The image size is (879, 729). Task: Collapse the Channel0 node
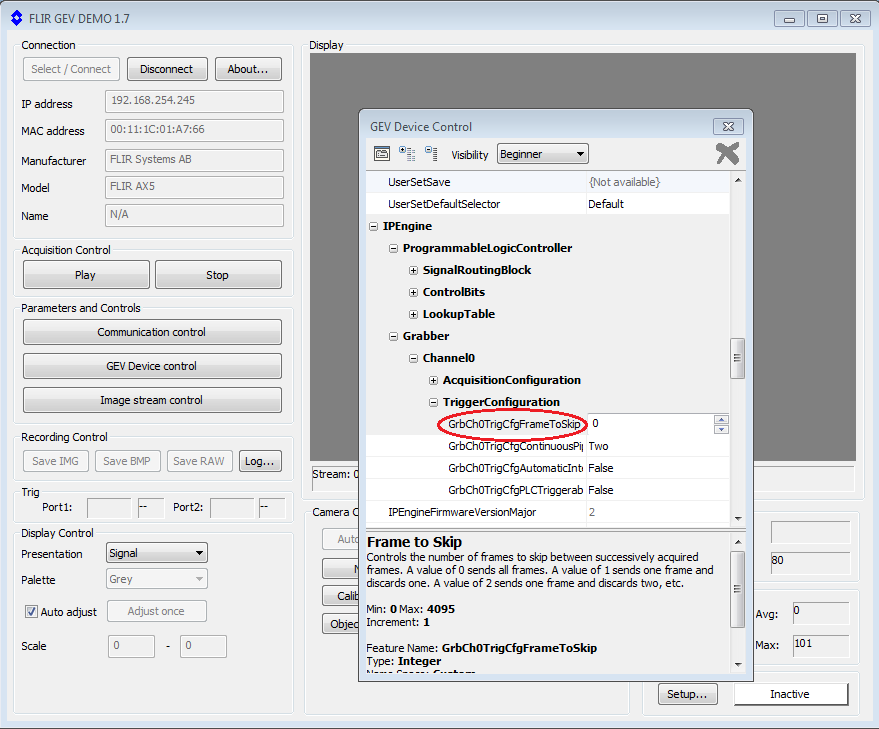pos(413,358)
